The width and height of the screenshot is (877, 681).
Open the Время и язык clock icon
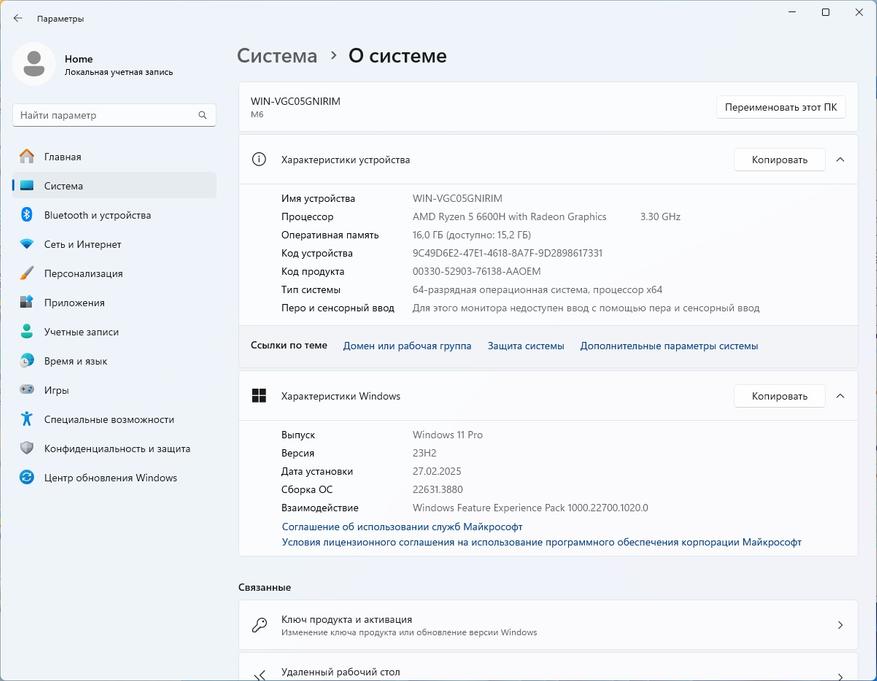coord(27,361)
